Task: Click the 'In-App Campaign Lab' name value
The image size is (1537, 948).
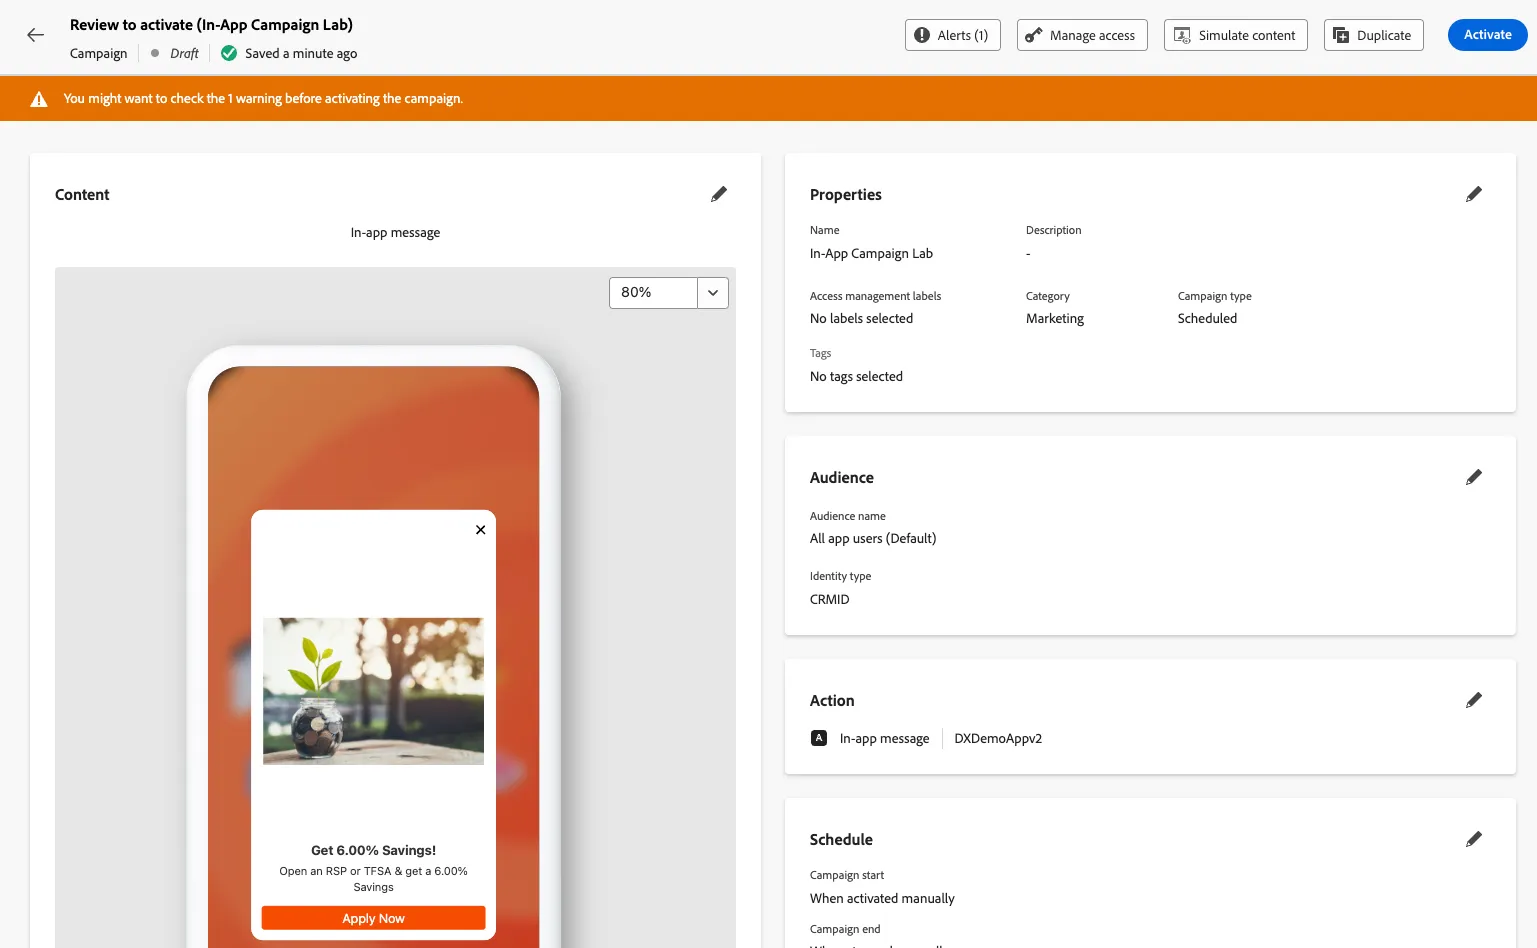Action: coord(871,254)
